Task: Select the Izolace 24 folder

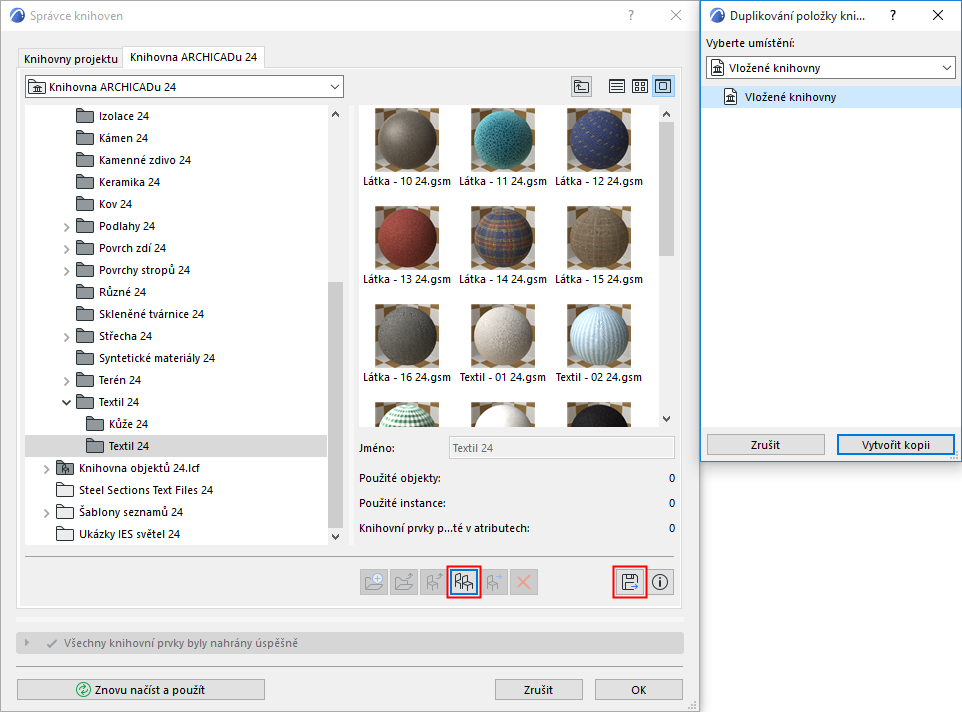Action: click(112, 116)
